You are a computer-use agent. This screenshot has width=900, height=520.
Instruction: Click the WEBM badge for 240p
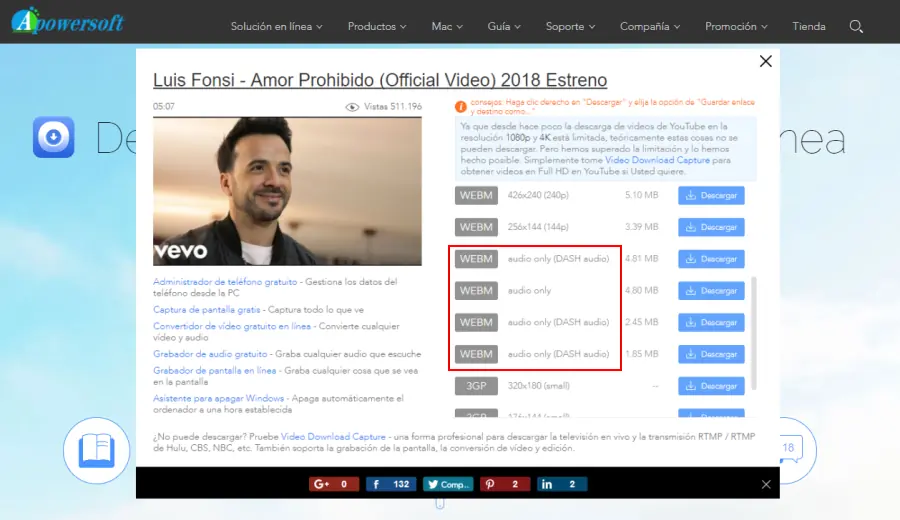click(x=476, y=196)
